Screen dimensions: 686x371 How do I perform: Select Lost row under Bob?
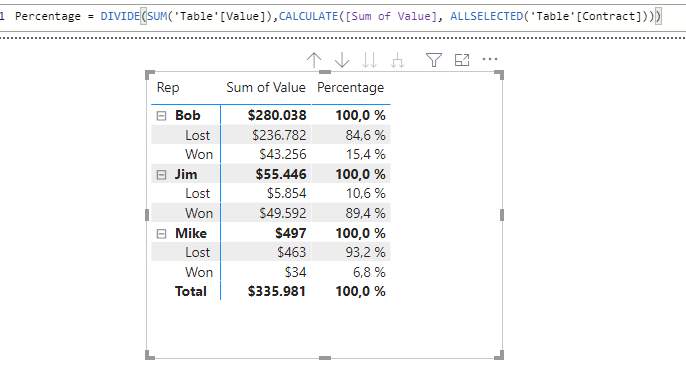tap(197, 135)
